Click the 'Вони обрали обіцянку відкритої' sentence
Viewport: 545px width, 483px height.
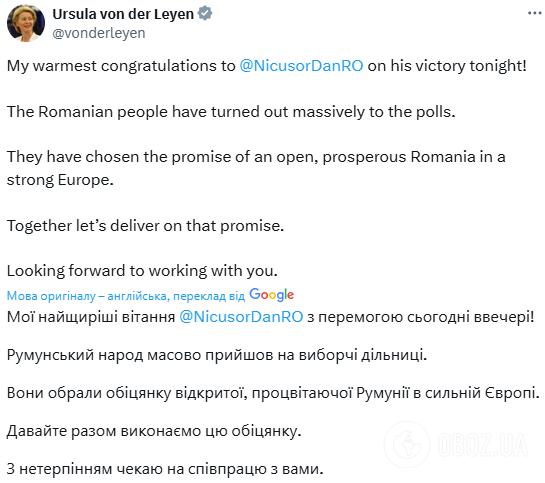coord(273,393)
